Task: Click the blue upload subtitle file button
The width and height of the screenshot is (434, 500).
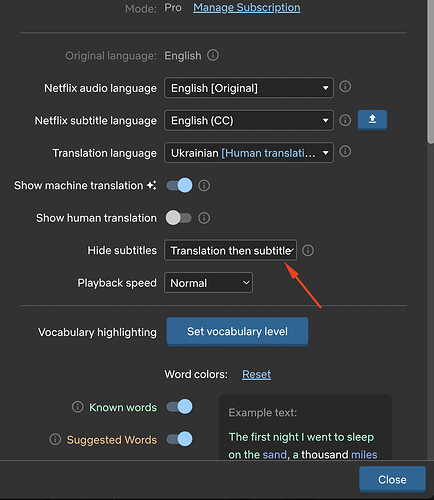Action: click(372, 119)
